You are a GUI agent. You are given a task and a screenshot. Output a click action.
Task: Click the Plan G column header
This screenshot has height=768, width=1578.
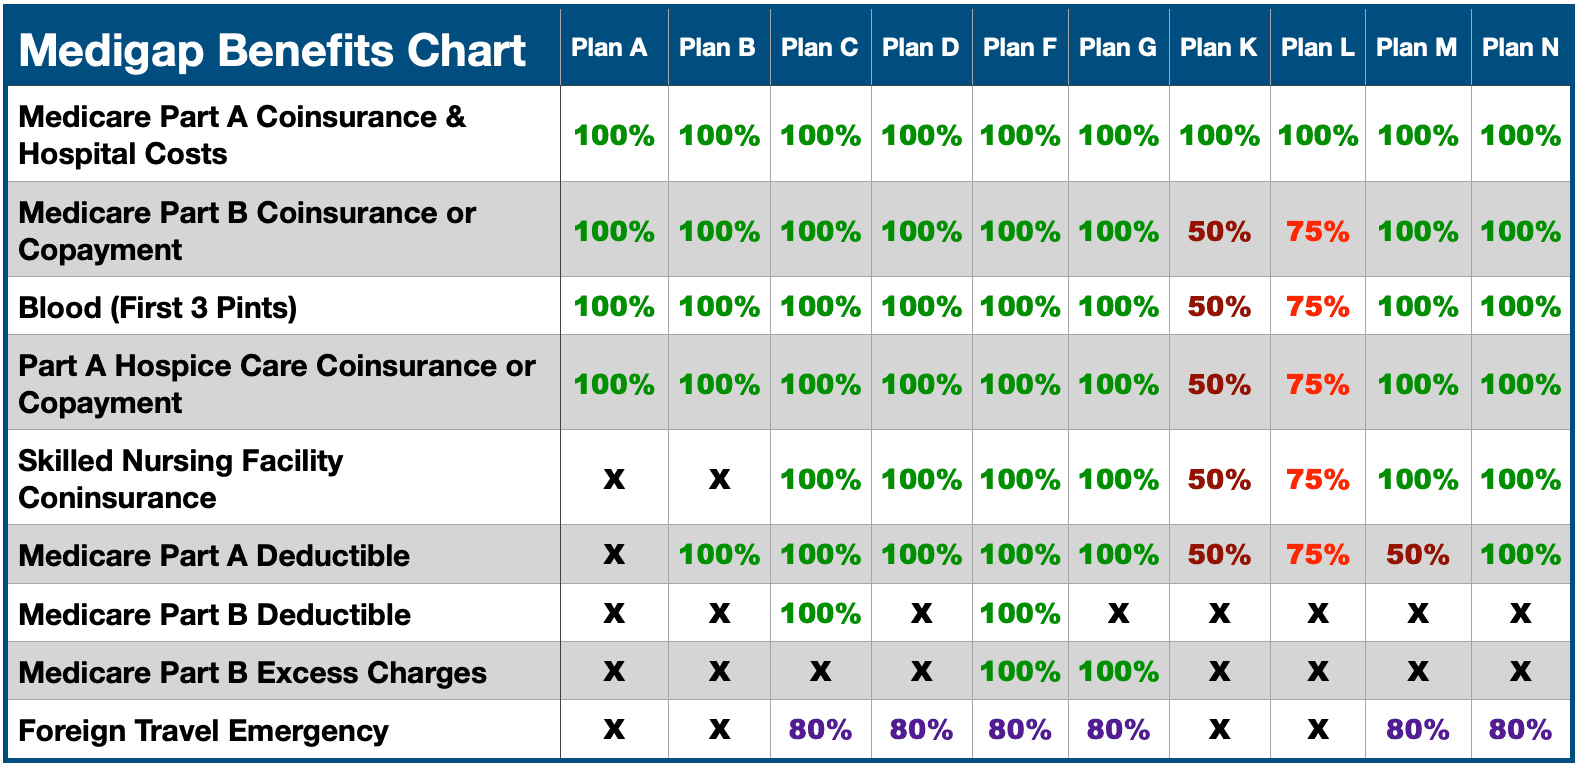click(1118, 47)
